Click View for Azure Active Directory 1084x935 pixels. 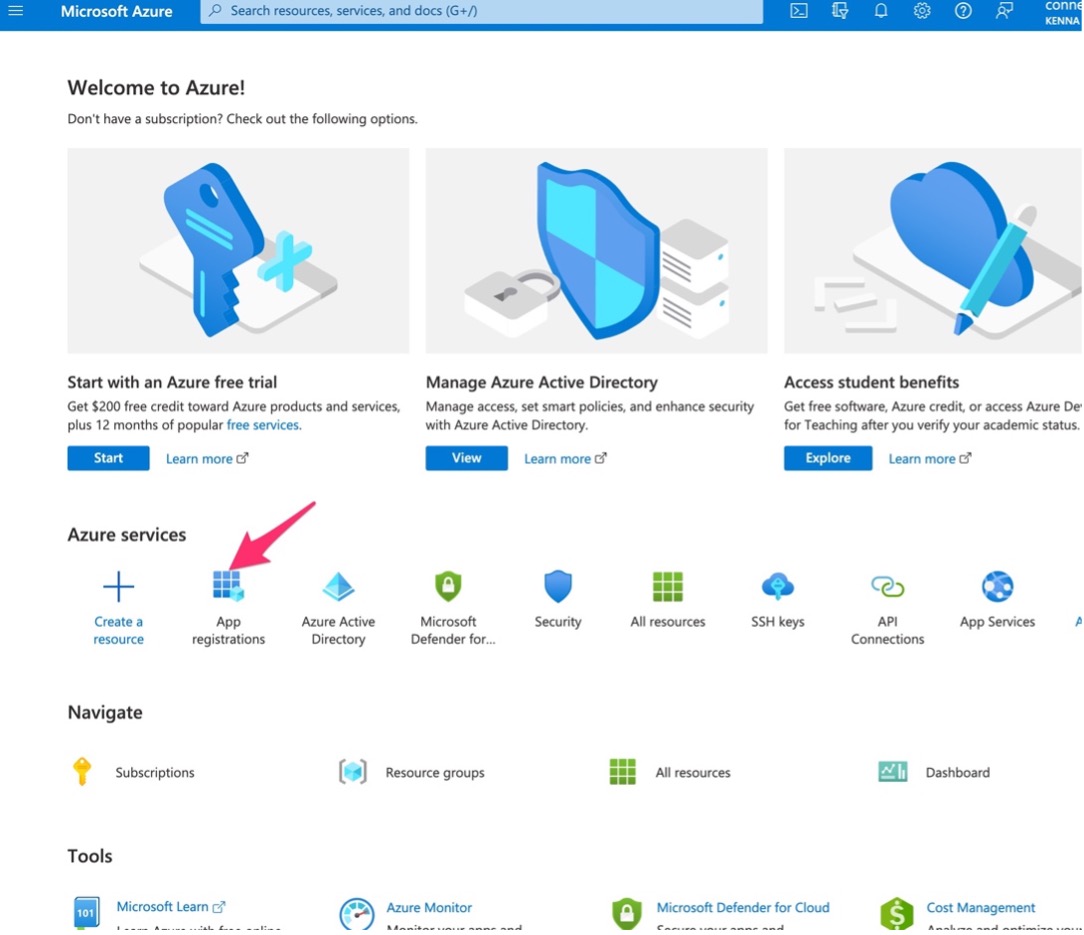point(467,458)
